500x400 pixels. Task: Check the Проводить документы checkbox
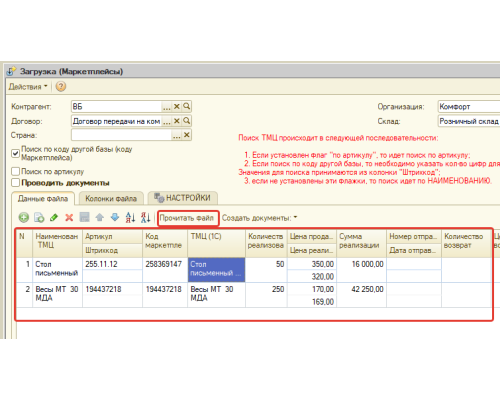(x=15, y=183)
